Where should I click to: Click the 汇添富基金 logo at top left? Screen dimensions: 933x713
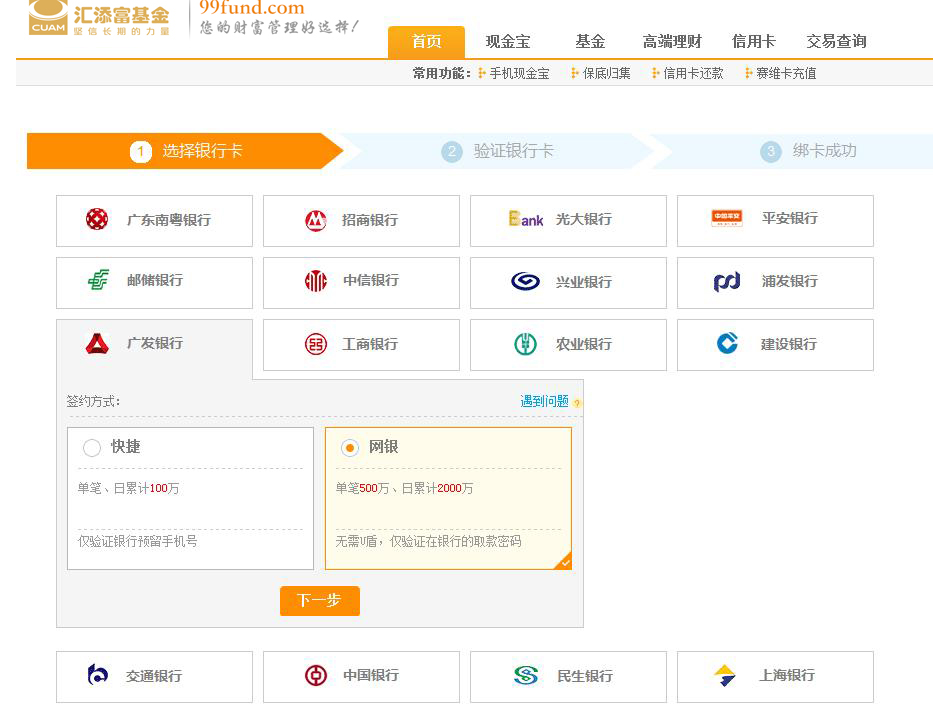pos(99,18)
